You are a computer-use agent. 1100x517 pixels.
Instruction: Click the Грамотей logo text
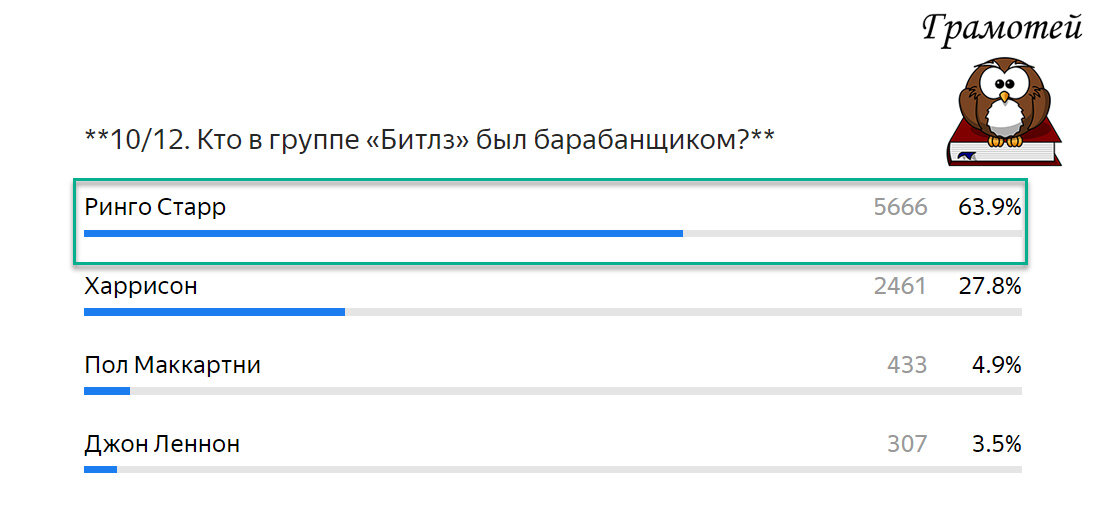[1001, 29]
